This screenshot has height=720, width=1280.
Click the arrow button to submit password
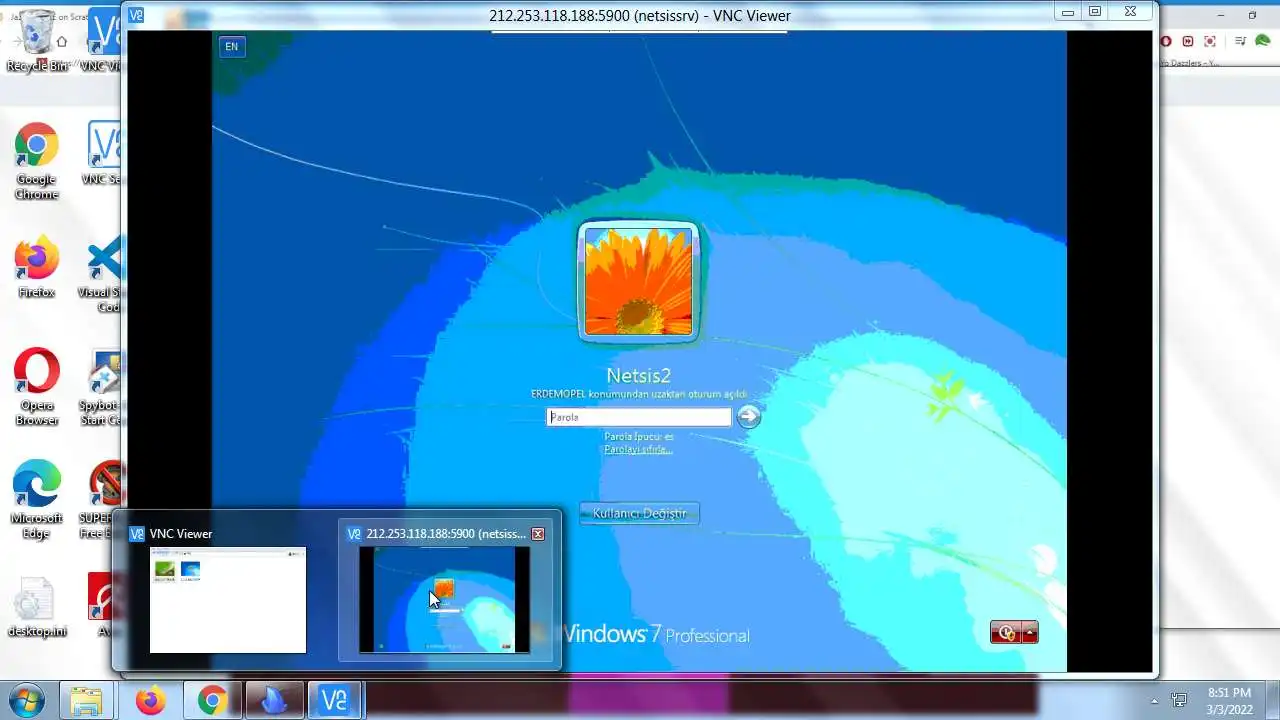(x=748, y=417)
